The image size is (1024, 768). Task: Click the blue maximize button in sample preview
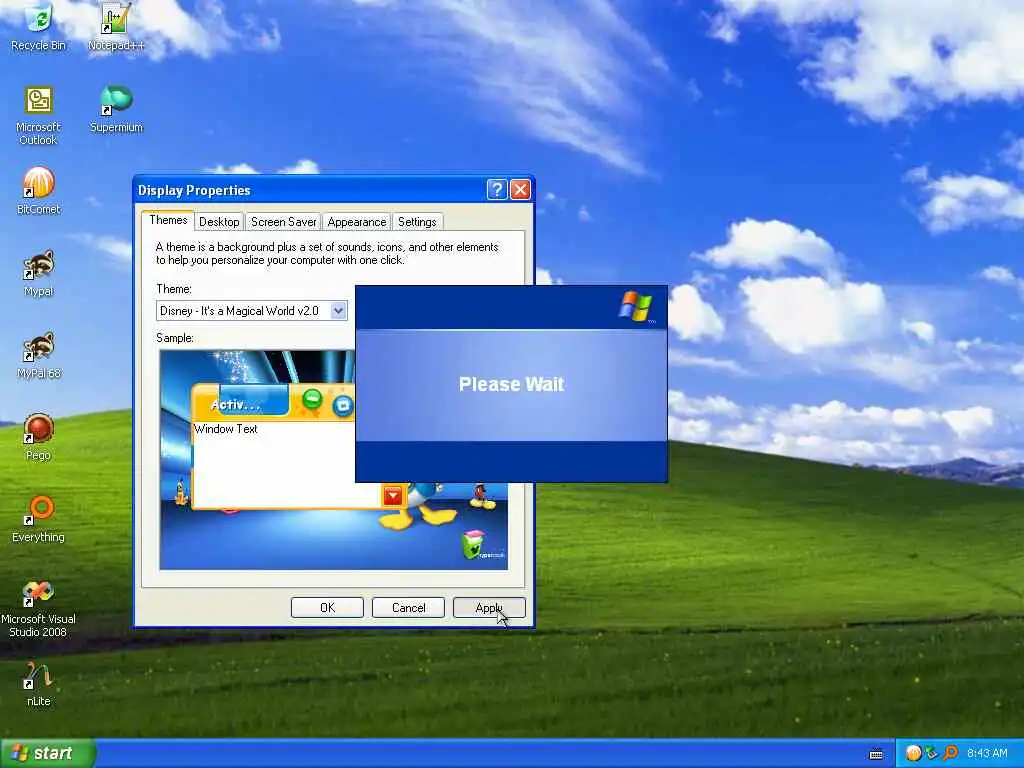pyautogui.click(x=342, y=406)
